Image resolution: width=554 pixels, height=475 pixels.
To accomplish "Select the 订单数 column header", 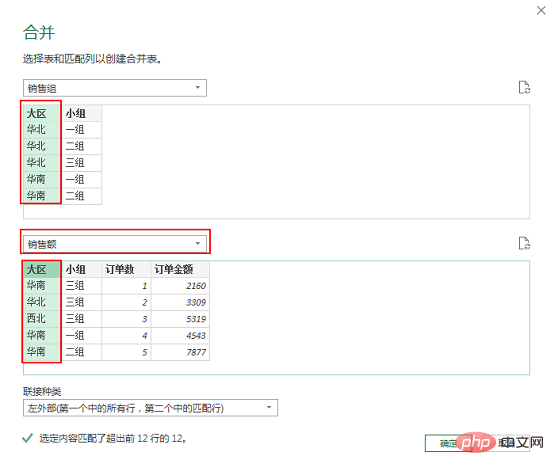I will 126,269.
